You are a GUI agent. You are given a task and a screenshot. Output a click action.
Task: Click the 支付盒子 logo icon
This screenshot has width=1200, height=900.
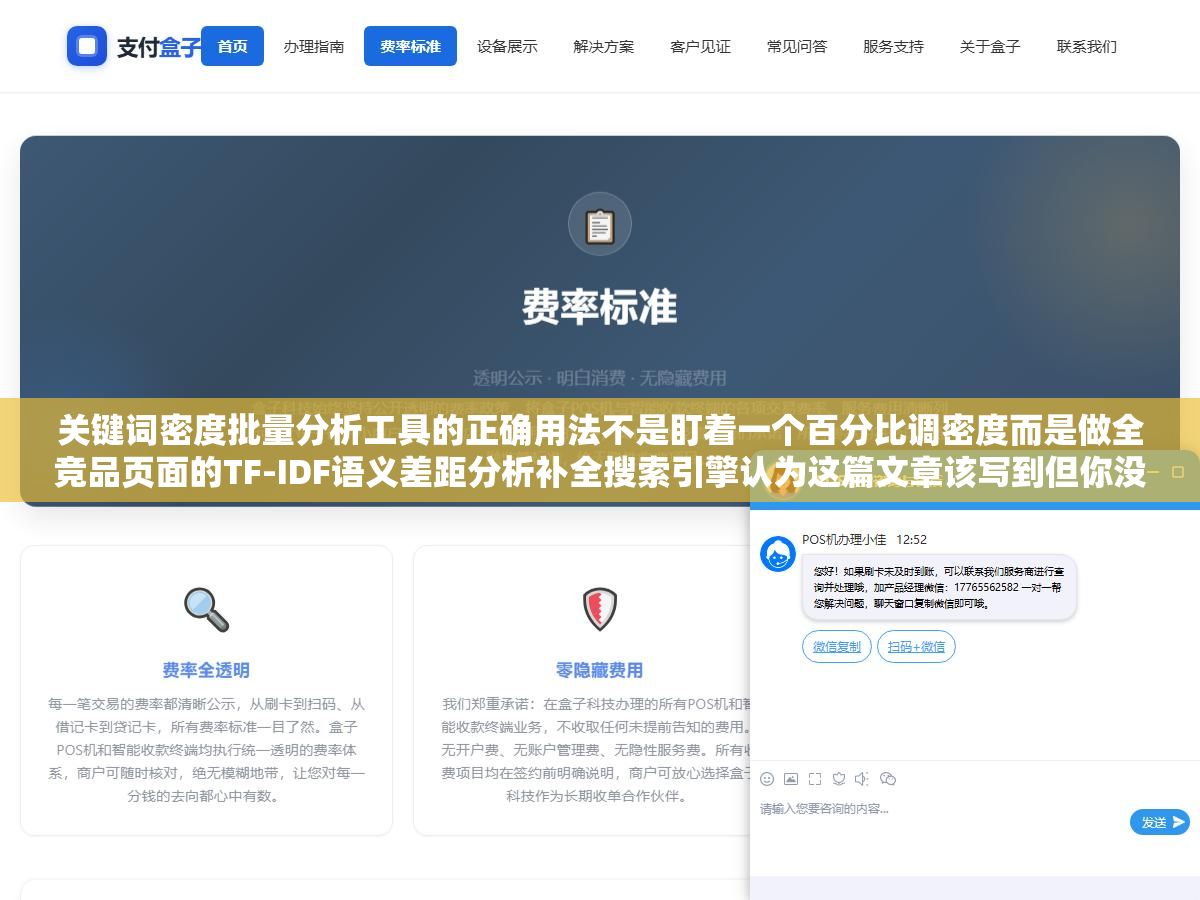(87, 46)
